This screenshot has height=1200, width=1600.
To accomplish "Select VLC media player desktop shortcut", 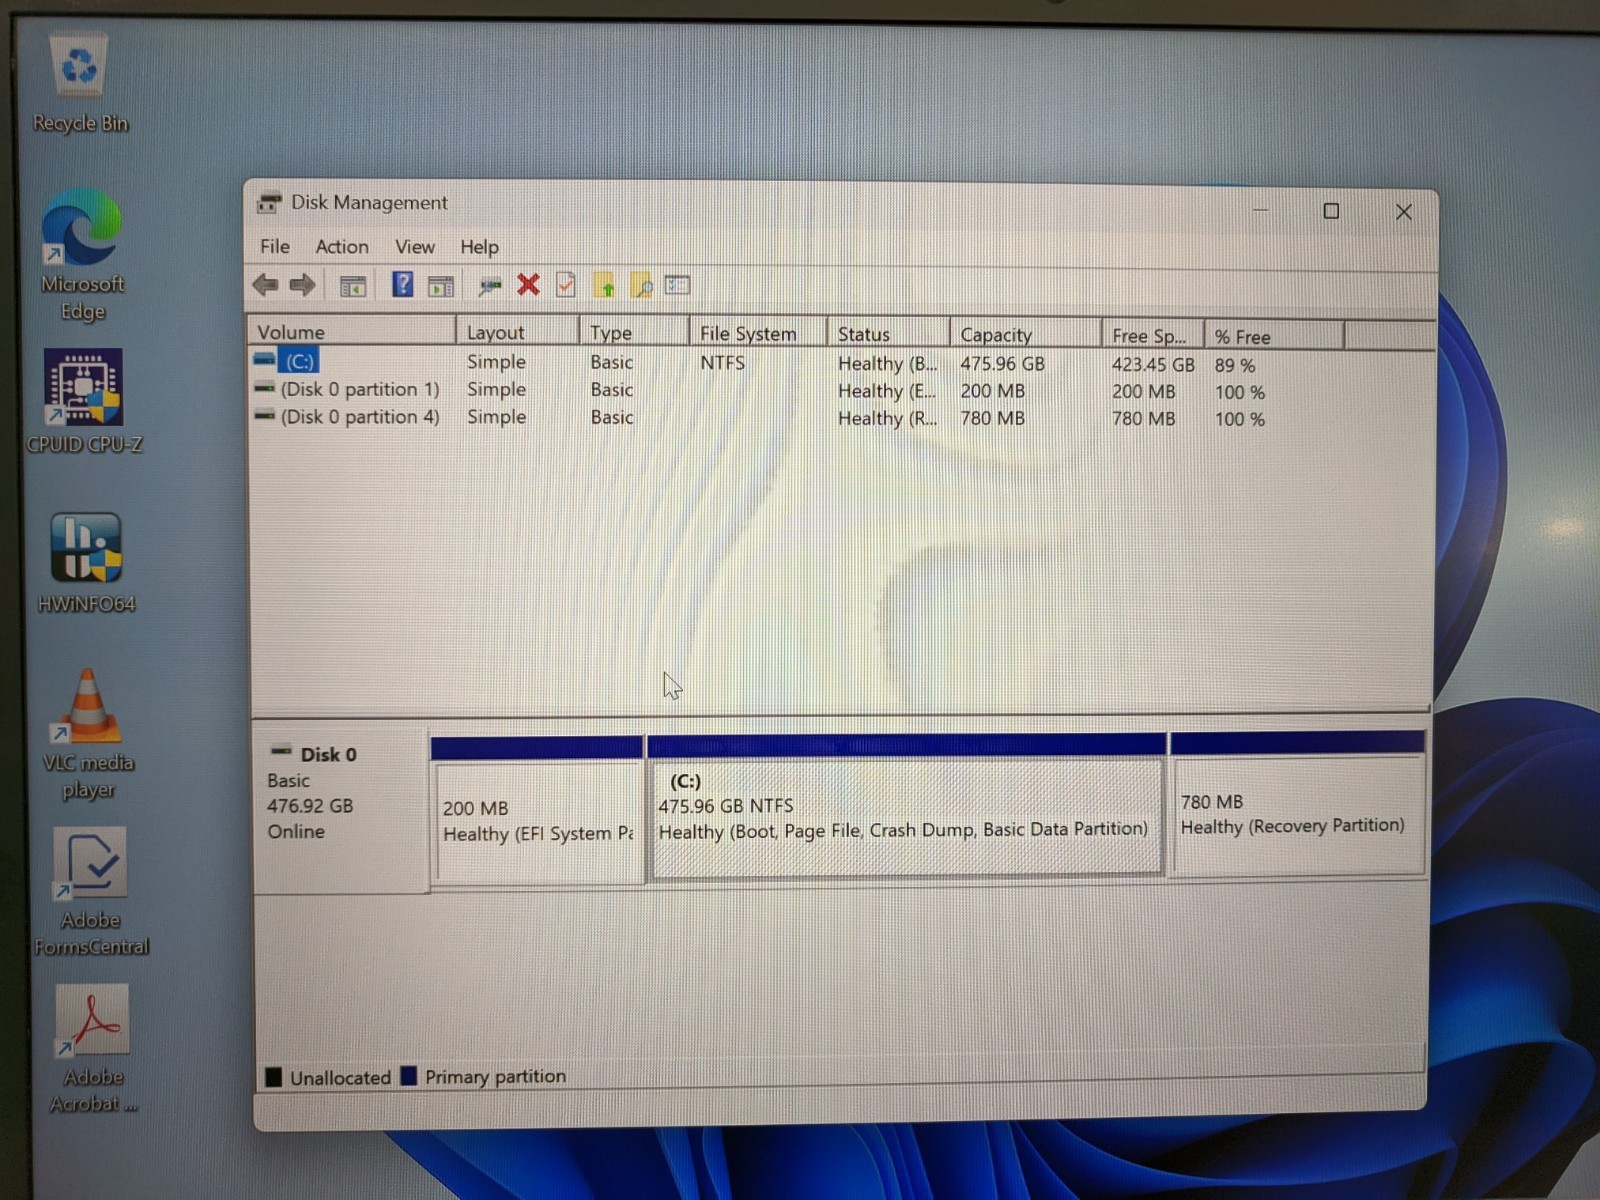I will [88, 734].
